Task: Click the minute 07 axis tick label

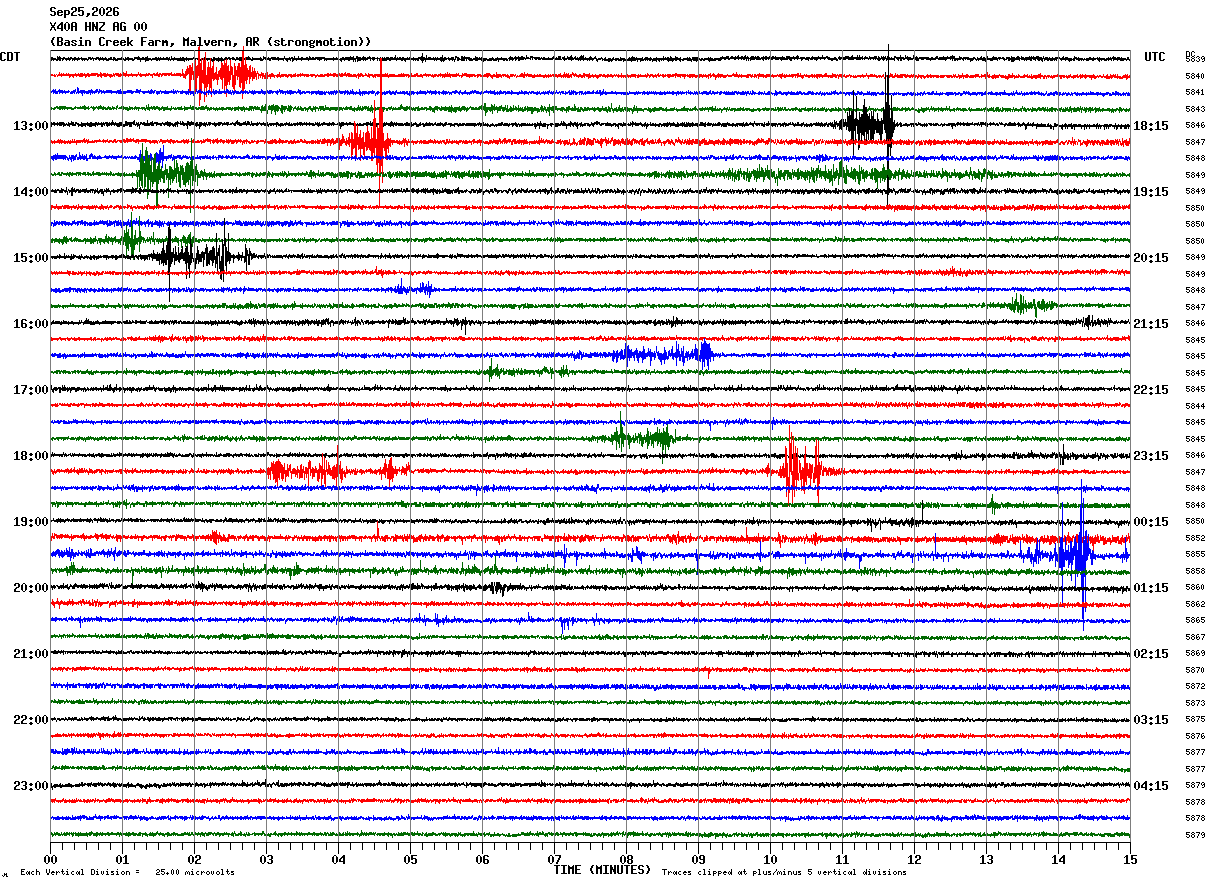Action: [554, 859]
